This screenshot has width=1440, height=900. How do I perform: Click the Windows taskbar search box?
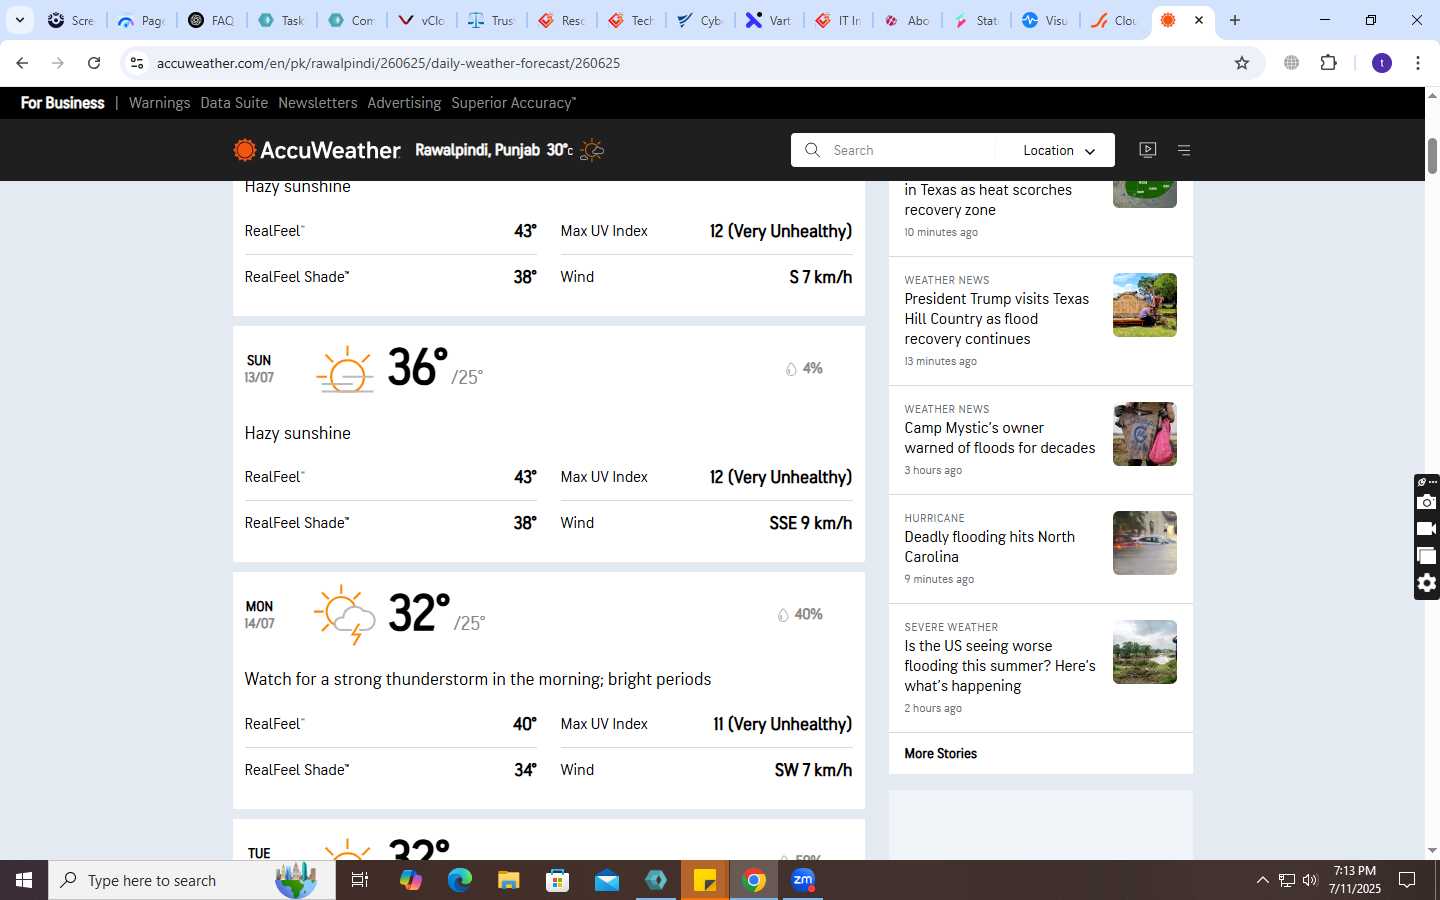click(192, 880)
